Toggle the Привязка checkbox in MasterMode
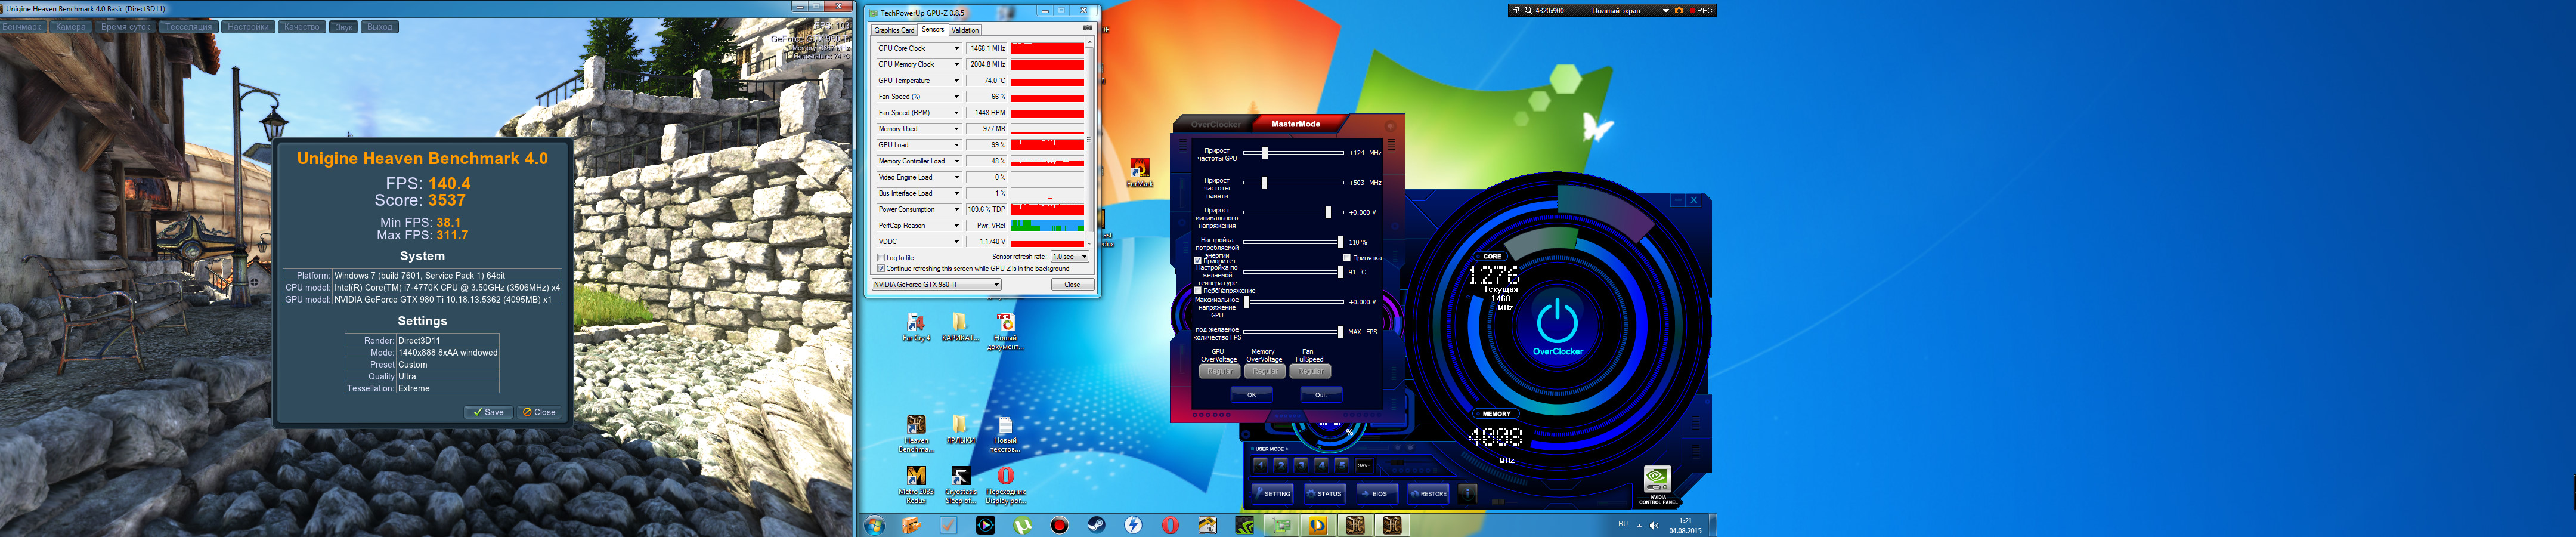 coord(1346,257)
